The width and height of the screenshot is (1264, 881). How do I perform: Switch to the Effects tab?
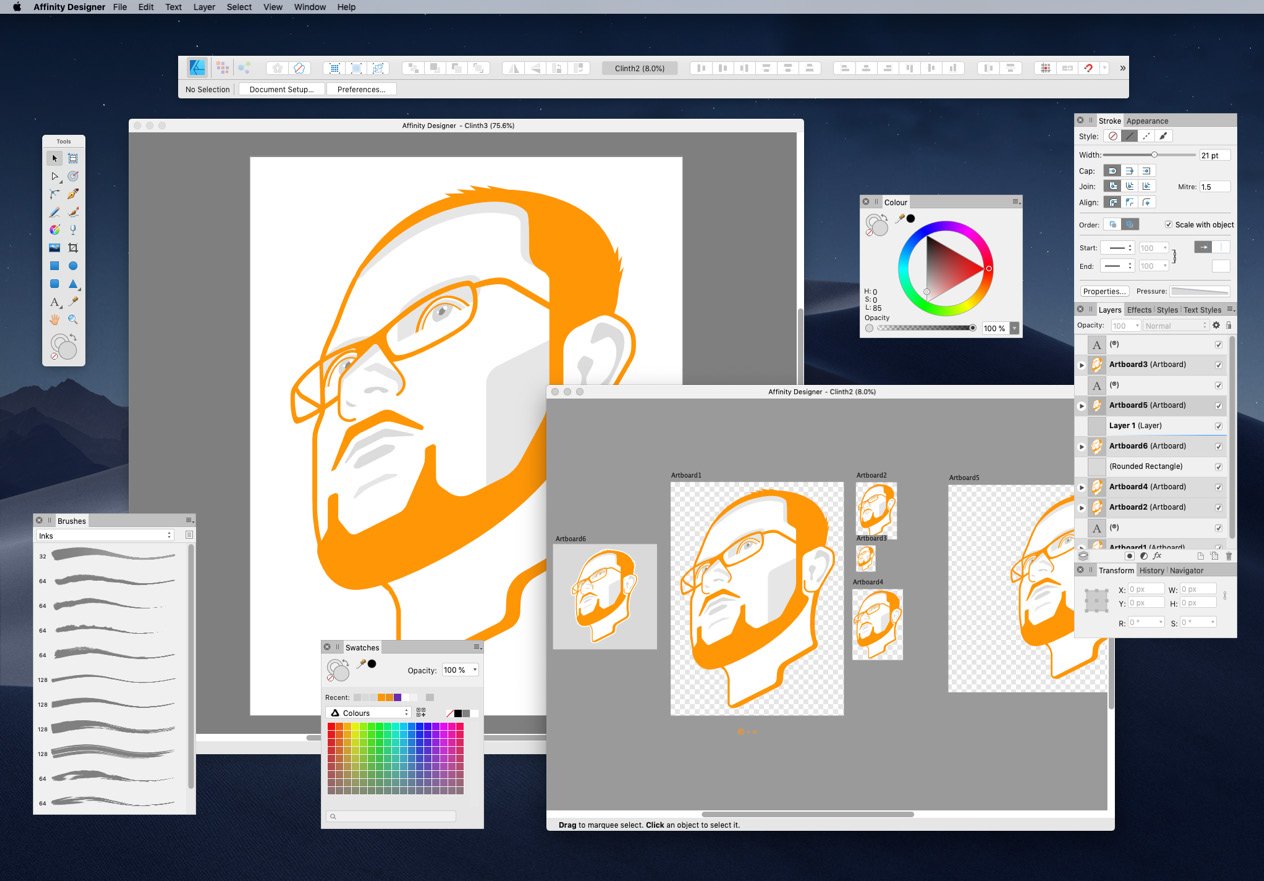tap(1139, 310)
